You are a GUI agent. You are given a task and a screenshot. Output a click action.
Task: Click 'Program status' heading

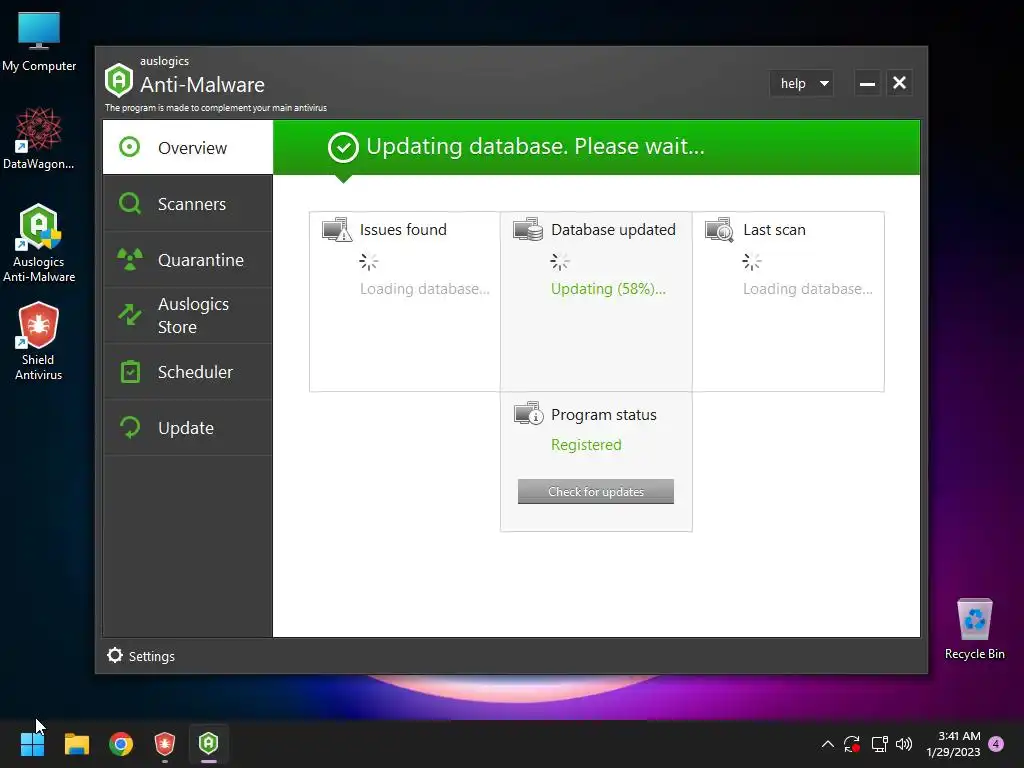[x=604, y=415]
